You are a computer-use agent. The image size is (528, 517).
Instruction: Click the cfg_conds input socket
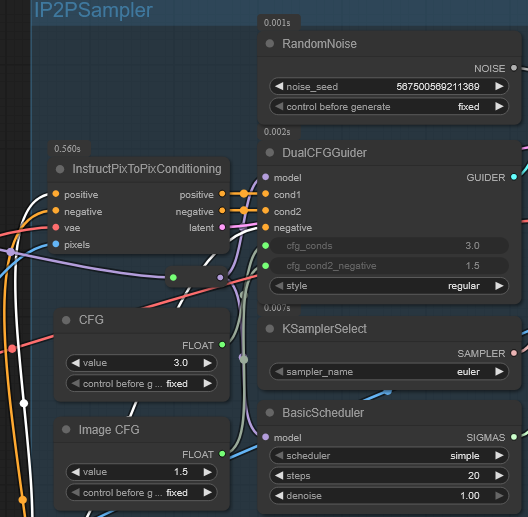pos(265,246)
